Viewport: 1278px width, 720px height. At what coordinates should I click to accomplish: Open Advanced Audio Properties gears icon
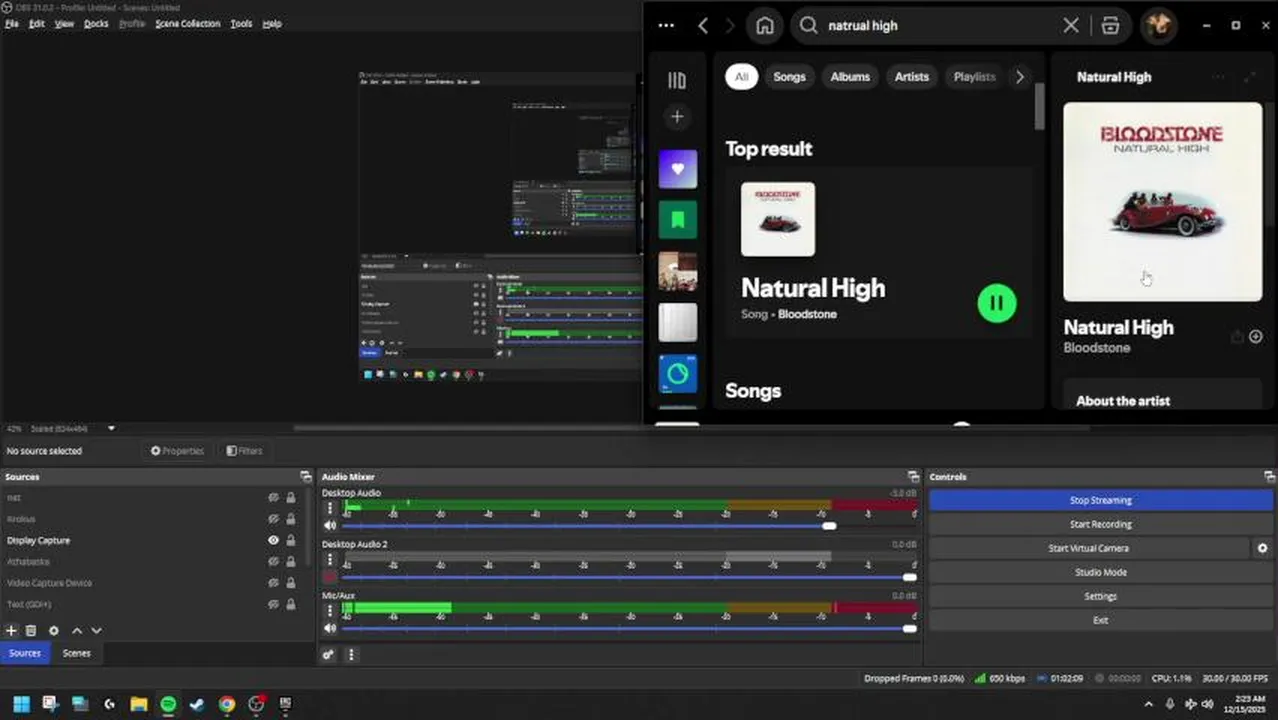point(328,655)
